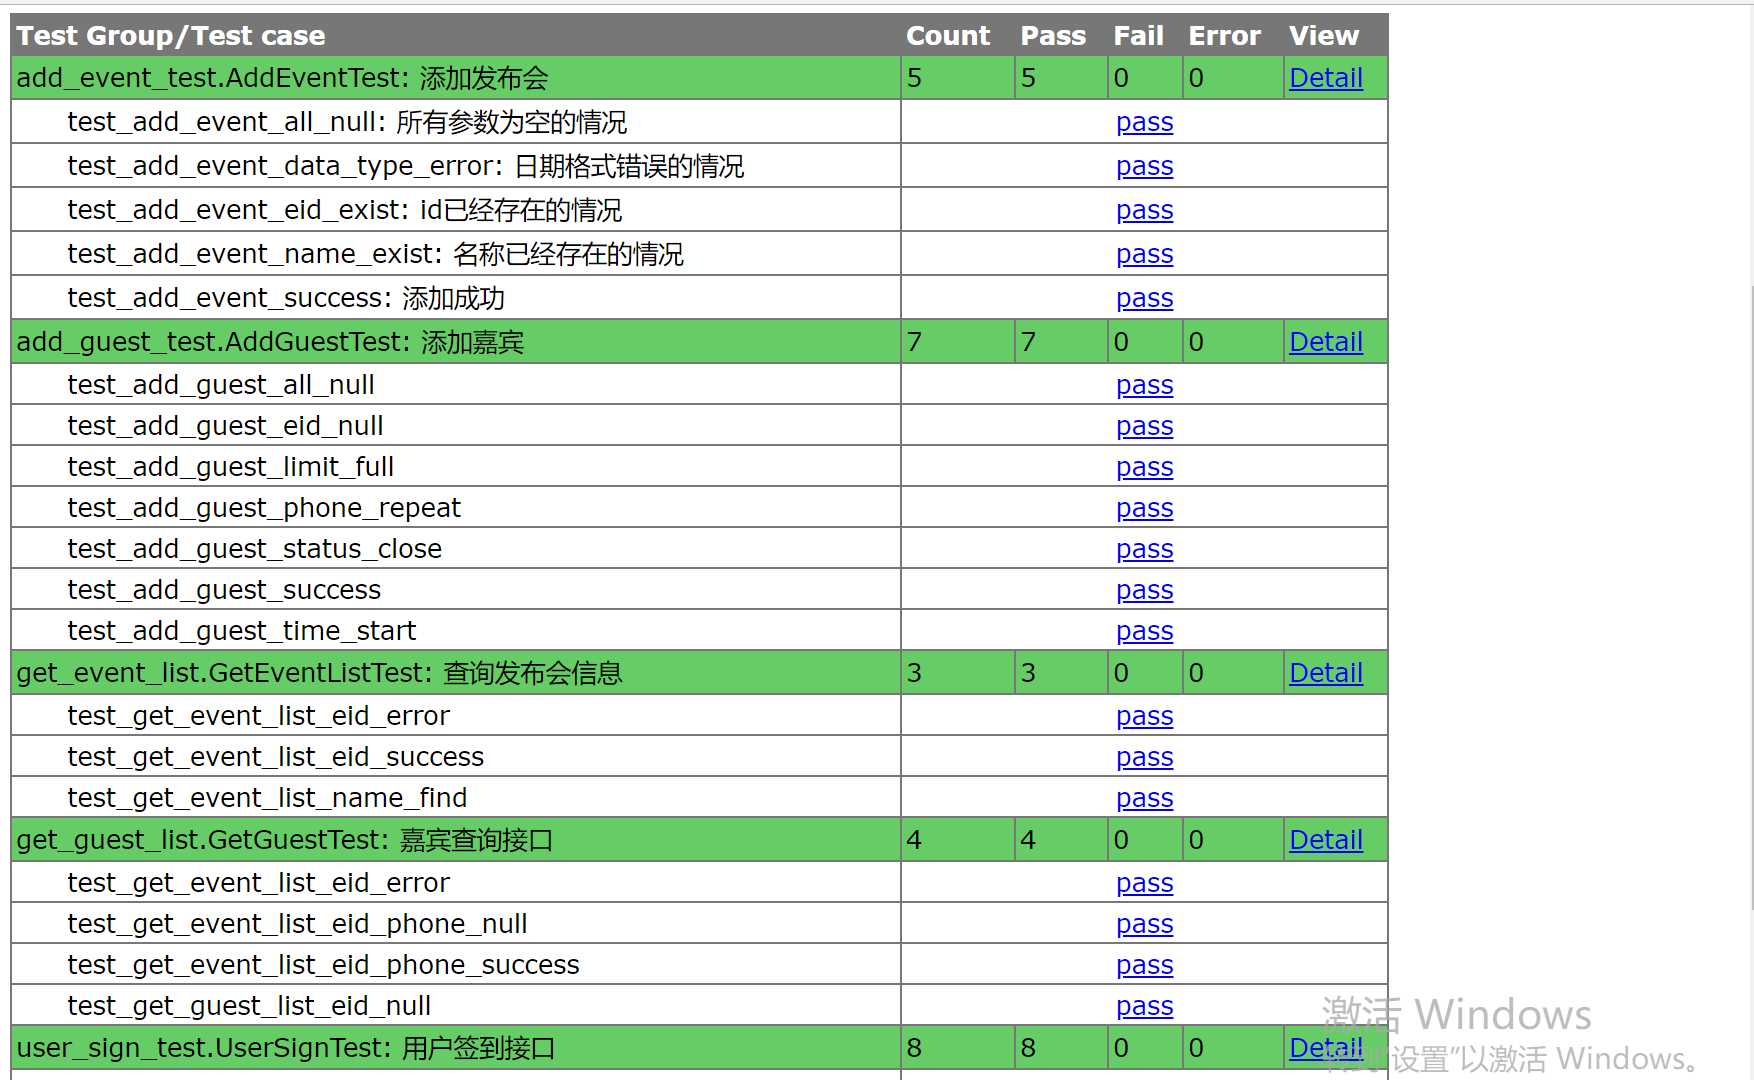Click test name test_get_guest_list_eid_null
Viewport: 1754px width, 1080px height.
pos(249,1006)
